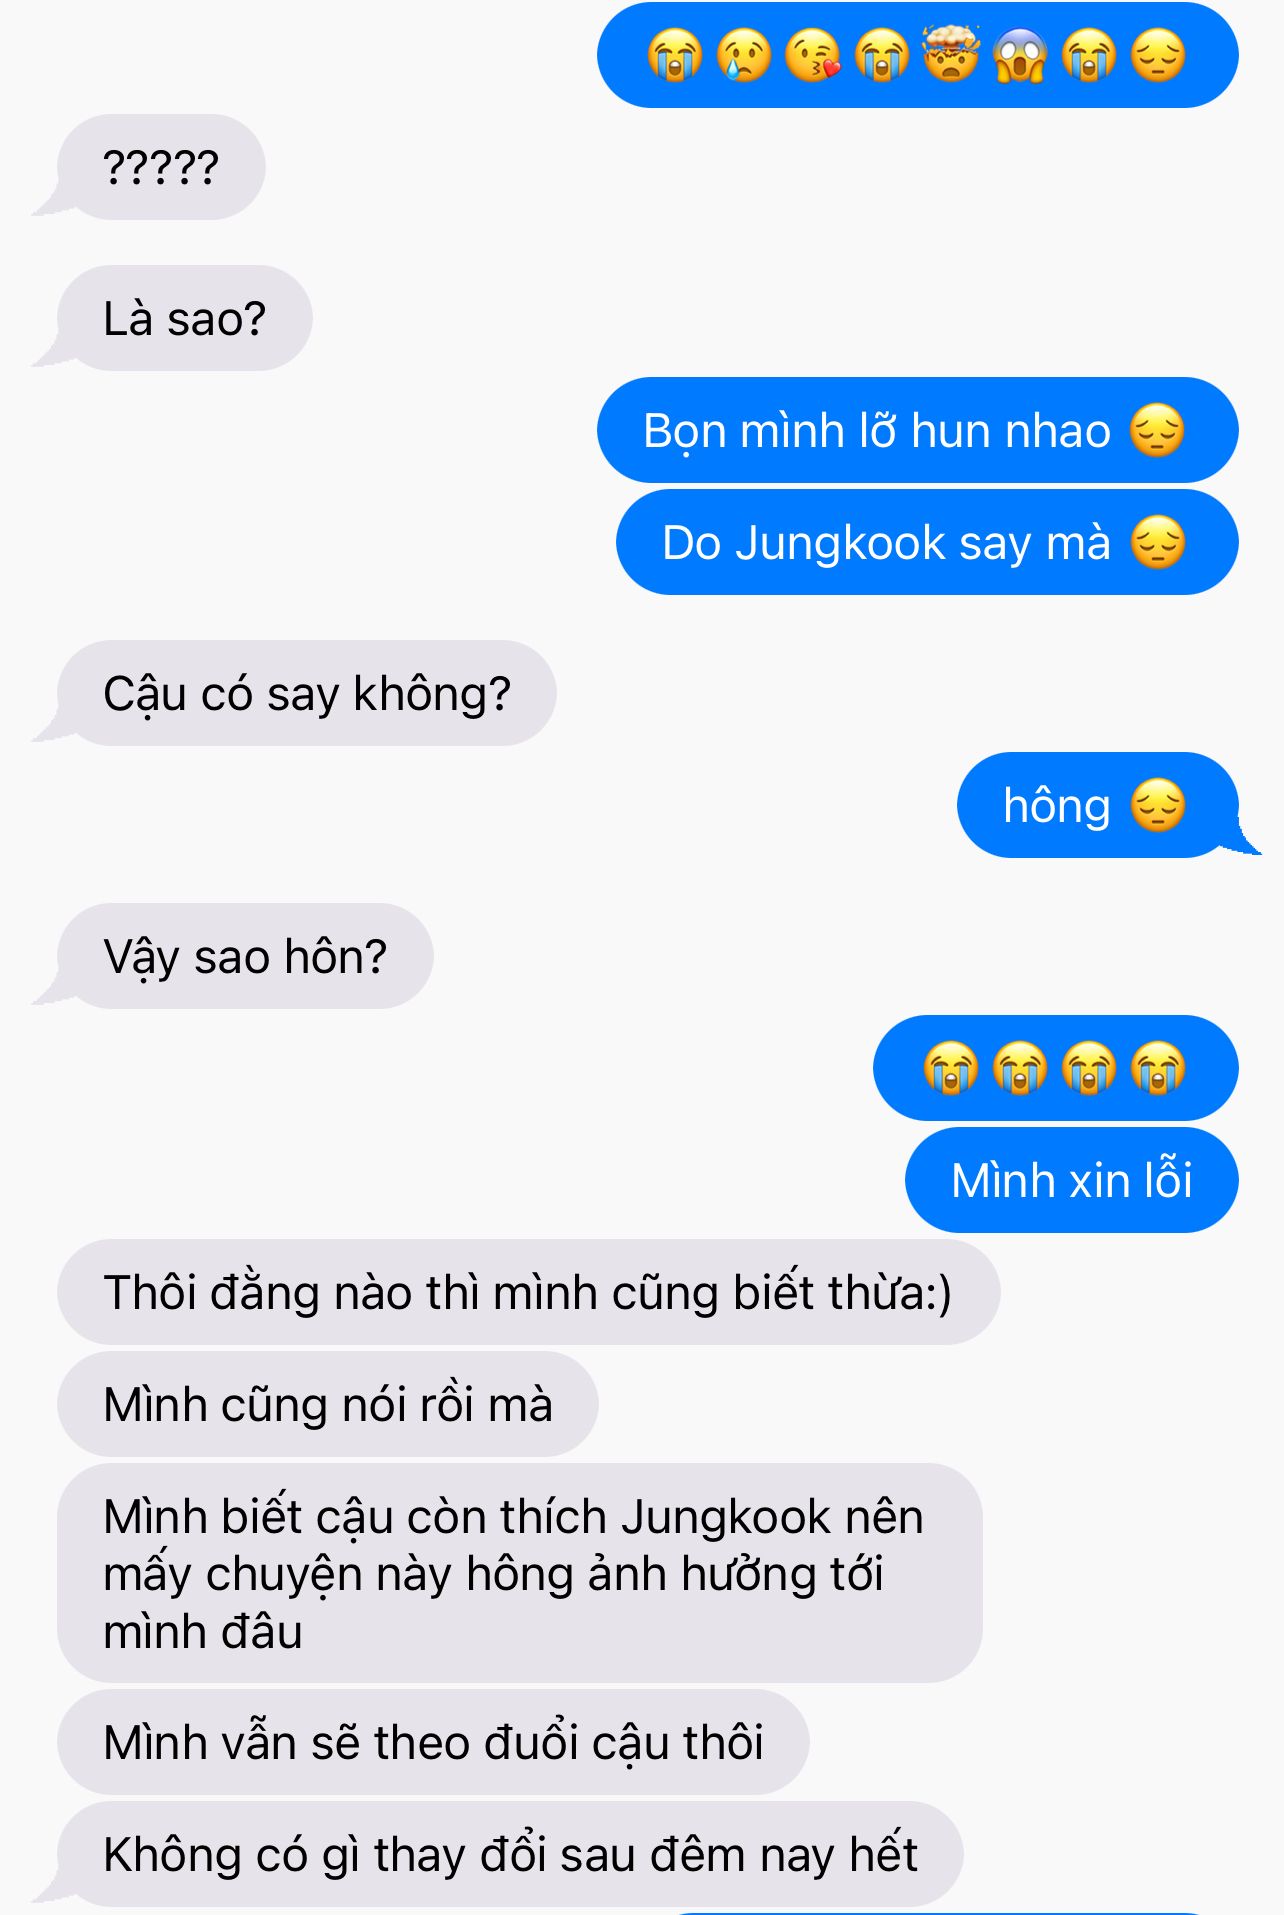Tap the screaming face emoji in top message
1284x1915 pixels.
coord(1020,55)
